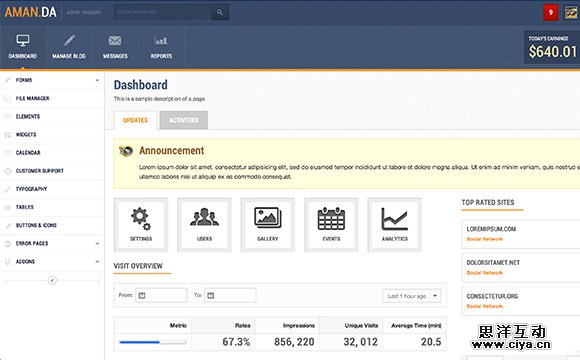Click the Unique Visits value 32, 012
Screen dimensions: 580x360
tap(360, 342)
